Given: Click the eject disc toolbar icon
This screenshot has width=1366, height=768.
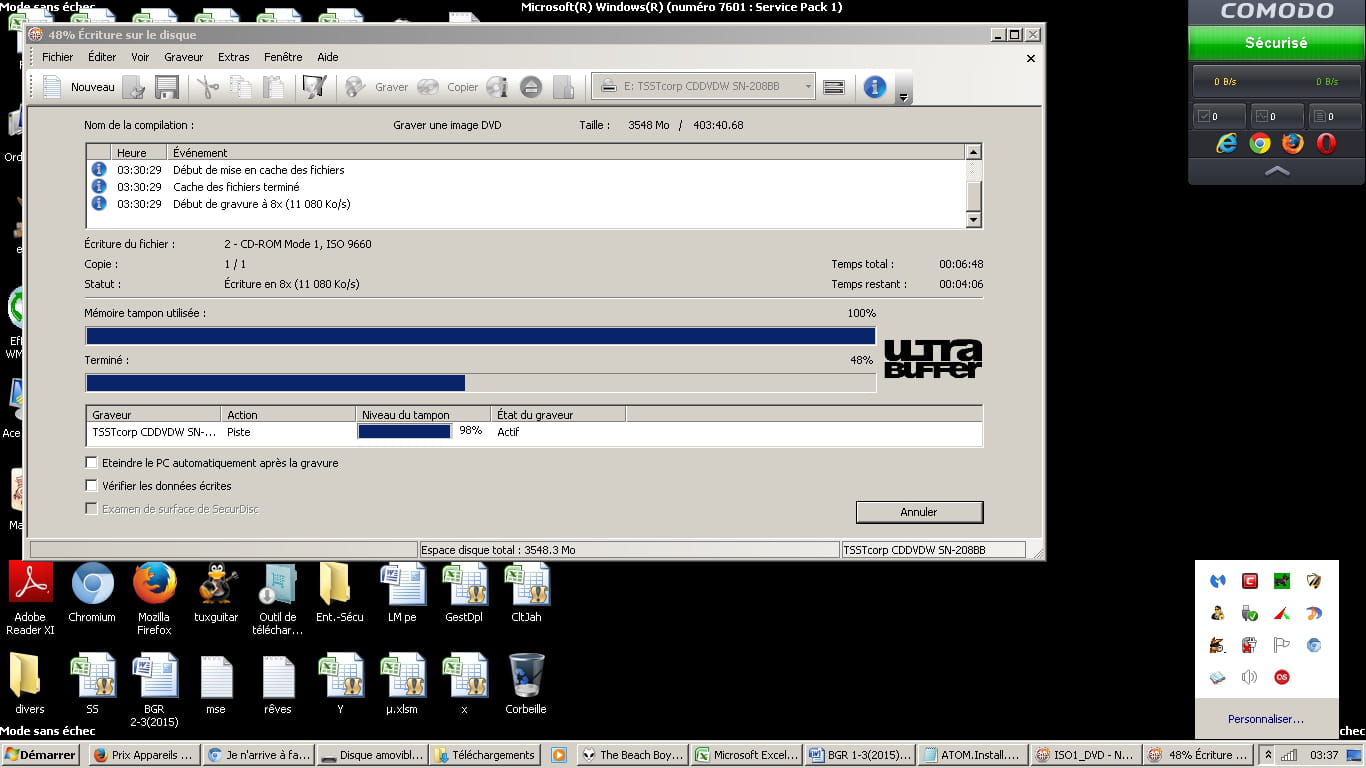Looking at the screenshot, I should click(x=531, y=87).
